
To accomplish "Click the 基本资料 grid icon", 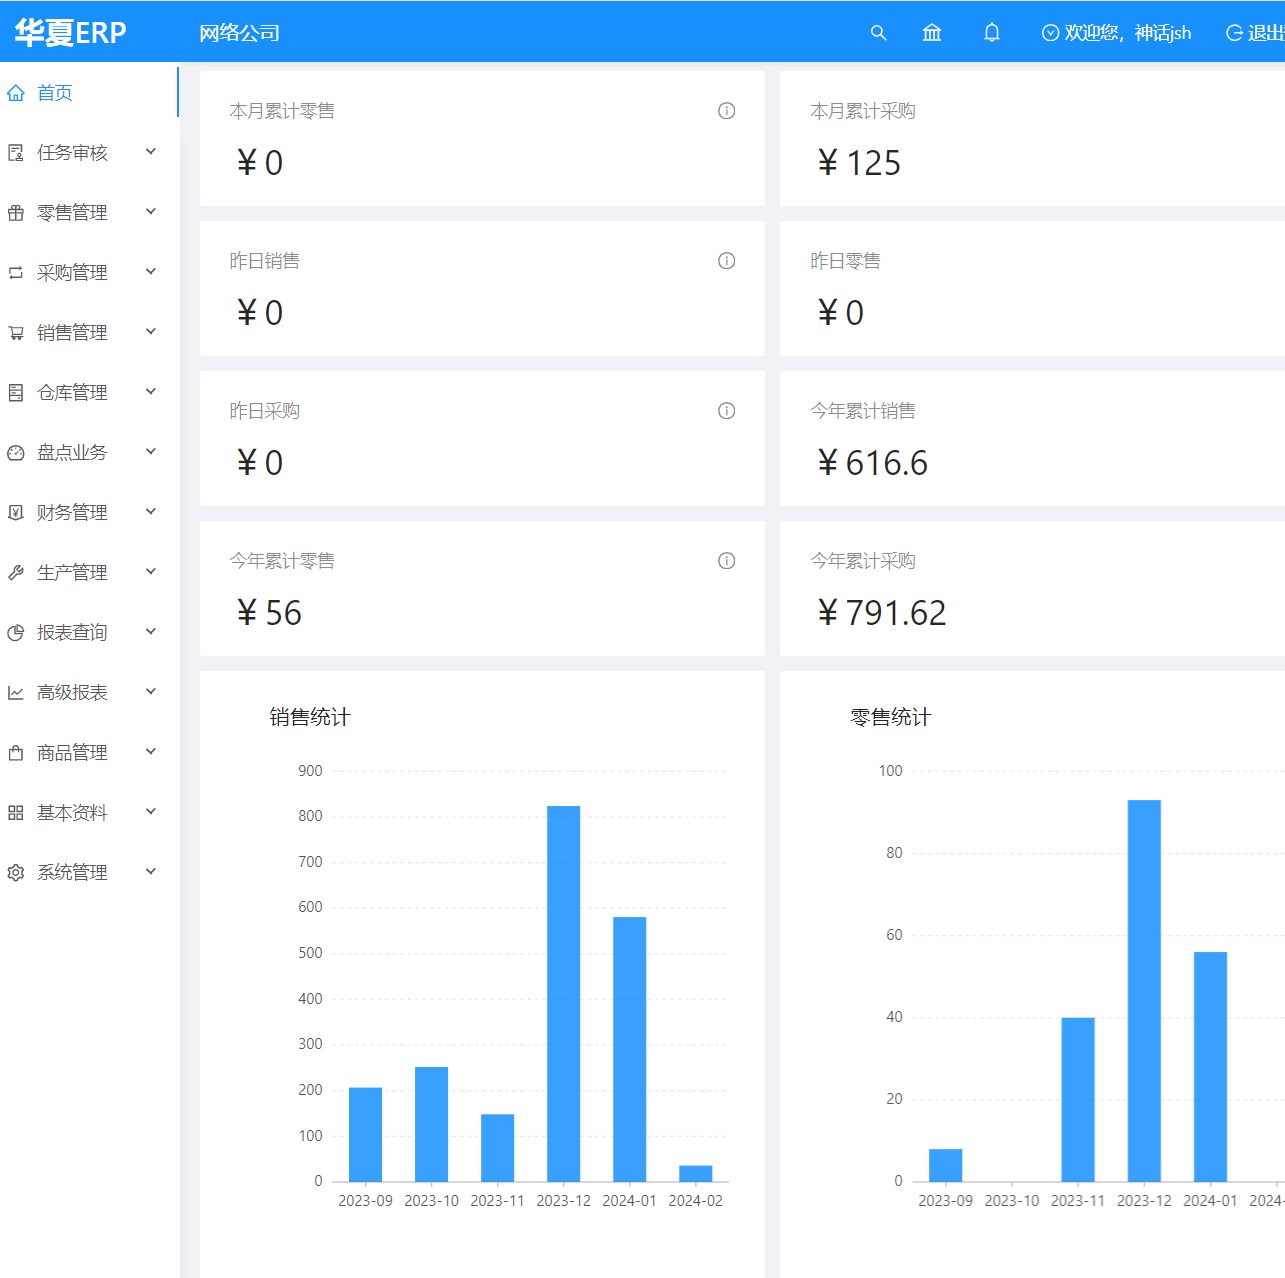I will (x=16, y=813).
